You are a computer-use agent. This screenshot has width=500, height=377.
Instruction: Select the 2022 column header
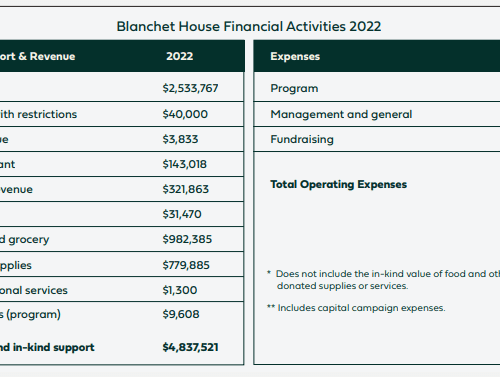point(180,56)
